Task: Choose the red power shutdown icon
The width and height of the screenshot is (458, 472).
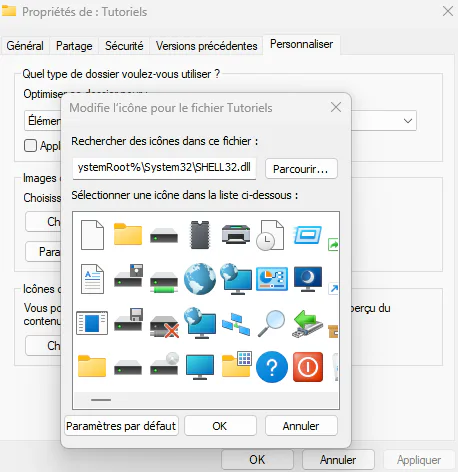Action: click(308, 367)
